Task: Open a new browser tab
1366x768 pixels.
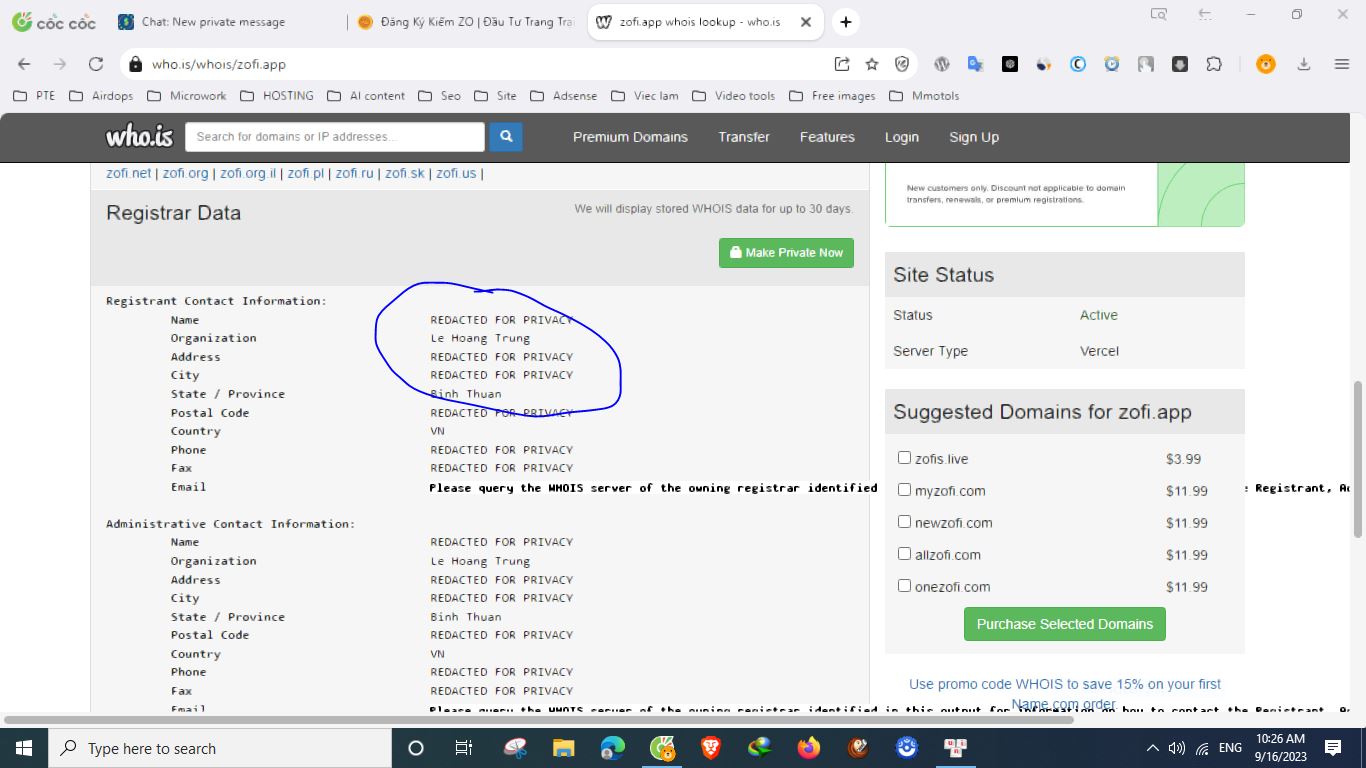Action: pos(846,22)
